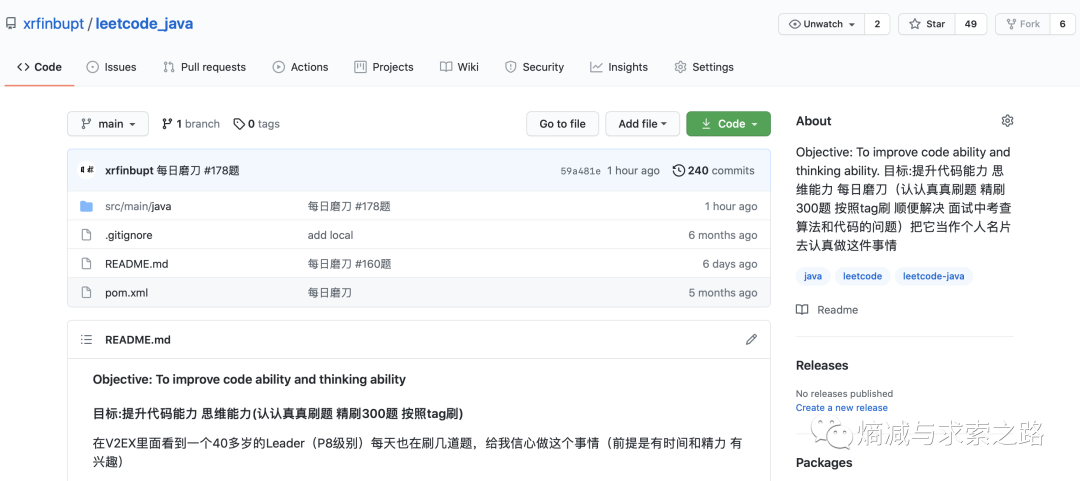
Task: Open the Settings tab
Action: point(703,67)
